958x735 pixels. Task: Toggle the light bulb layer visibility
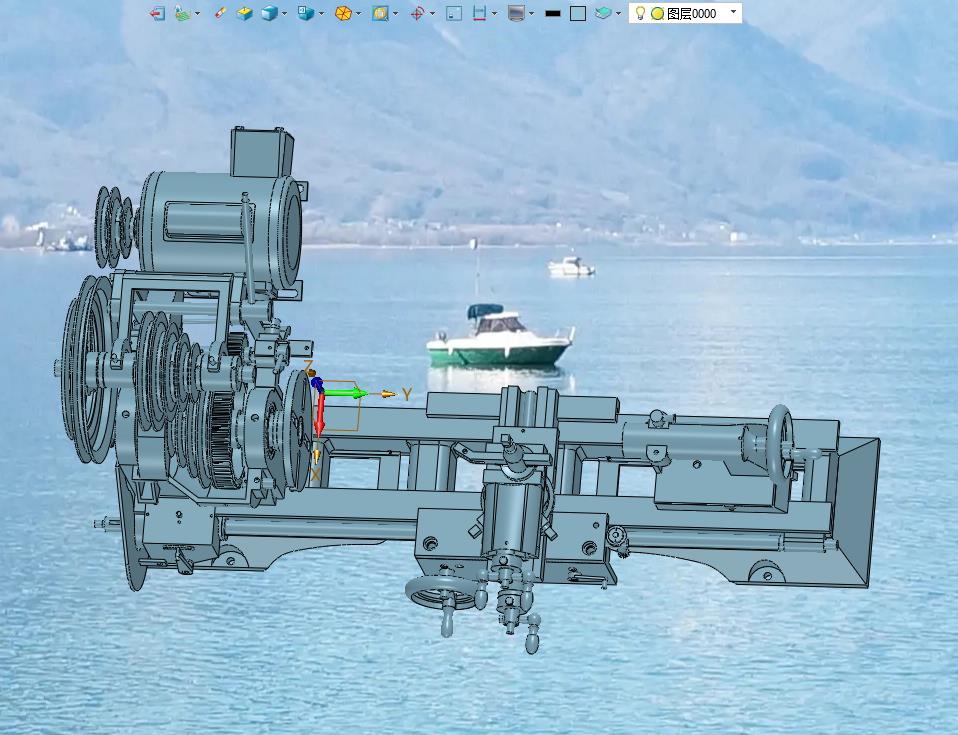pos(640,13)
